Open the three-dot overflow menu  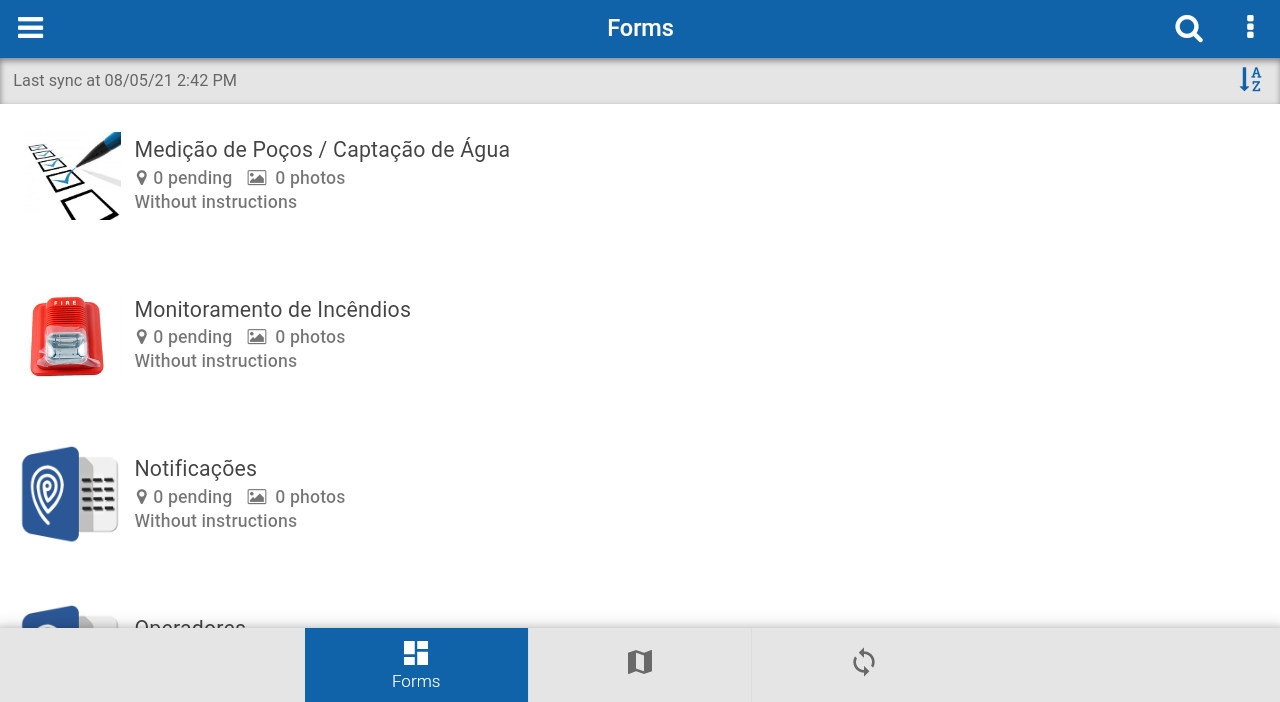coord(1250,27)
